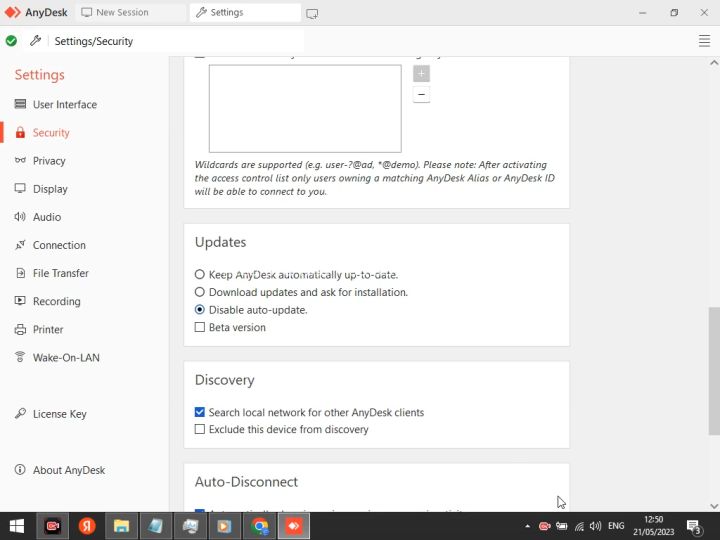Open Google Chrome from taskbar

[x=259, y=526]
